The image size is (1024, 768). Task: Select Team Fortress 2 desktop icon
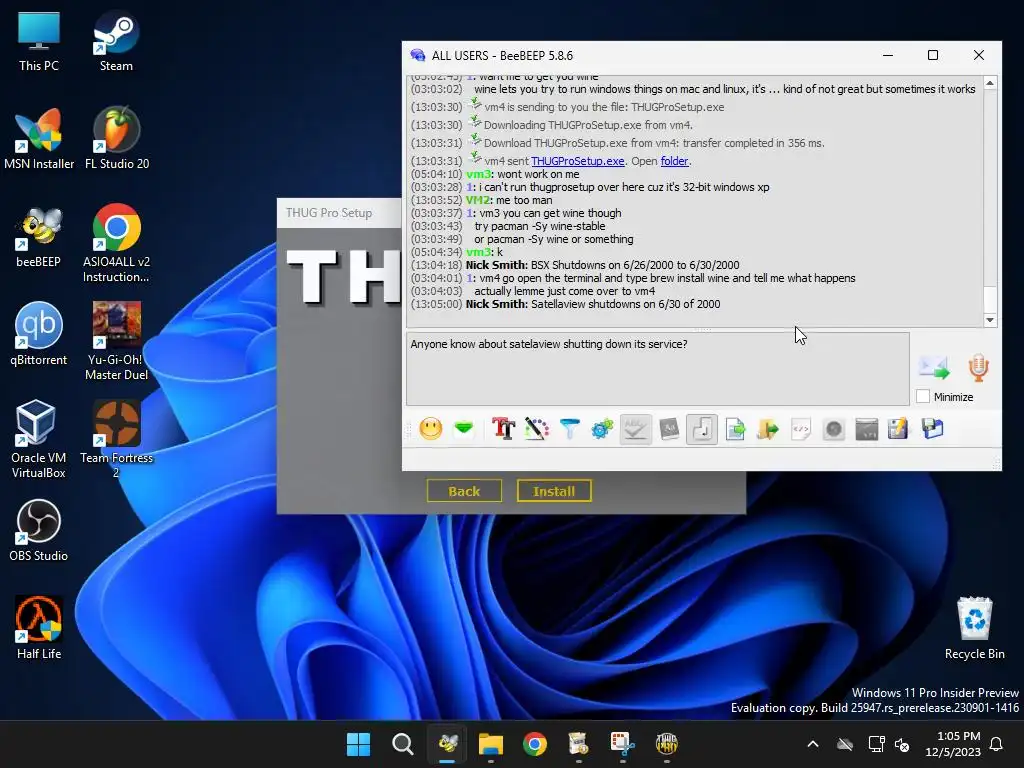116,439
